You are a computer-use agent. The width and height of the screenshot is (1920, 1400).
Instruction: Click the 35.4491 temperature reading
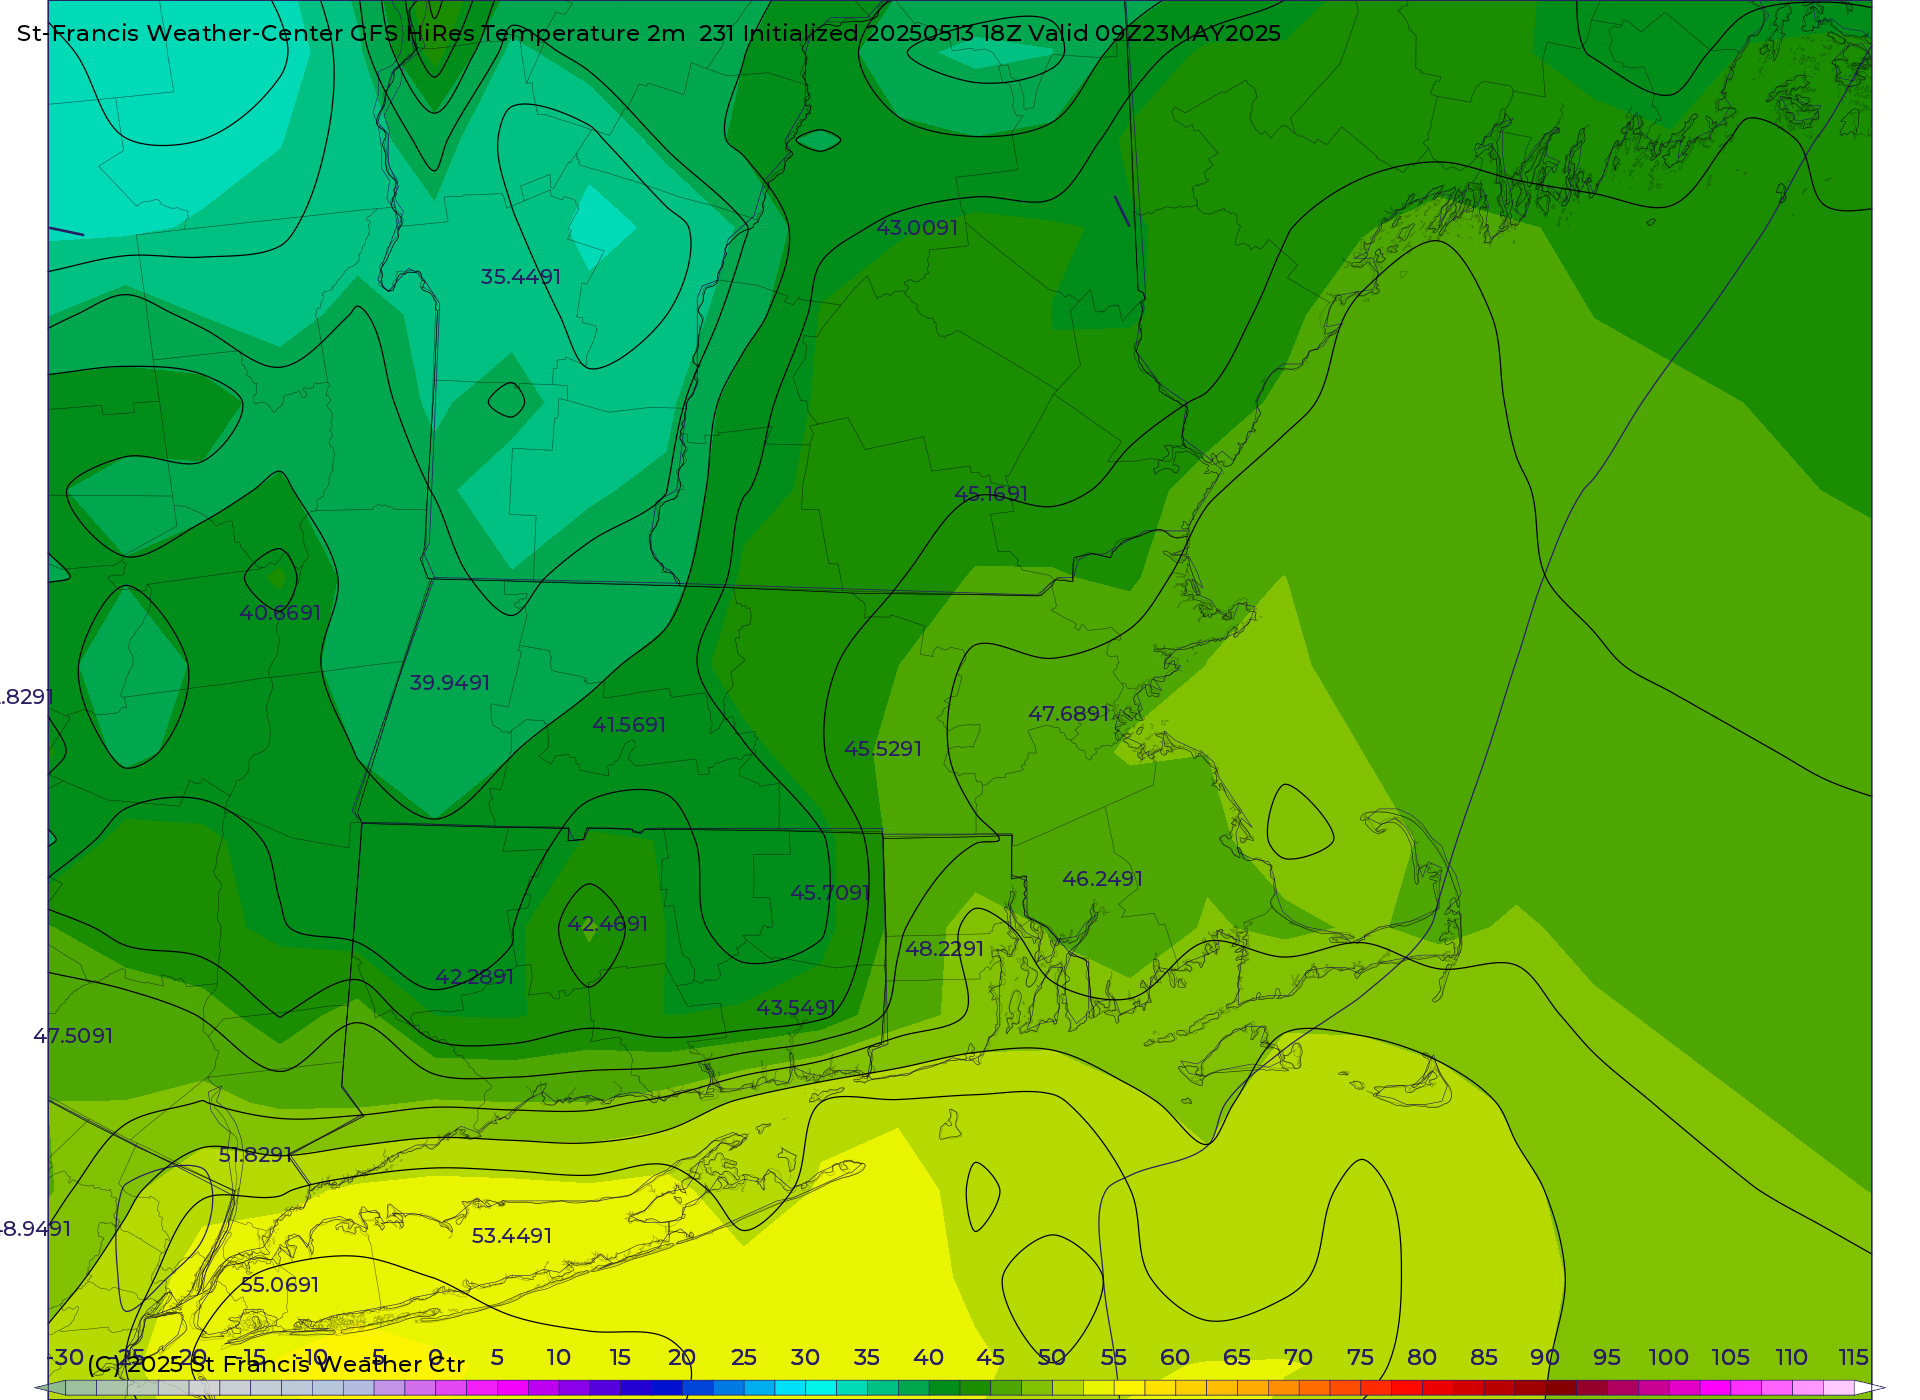point(520,277)
